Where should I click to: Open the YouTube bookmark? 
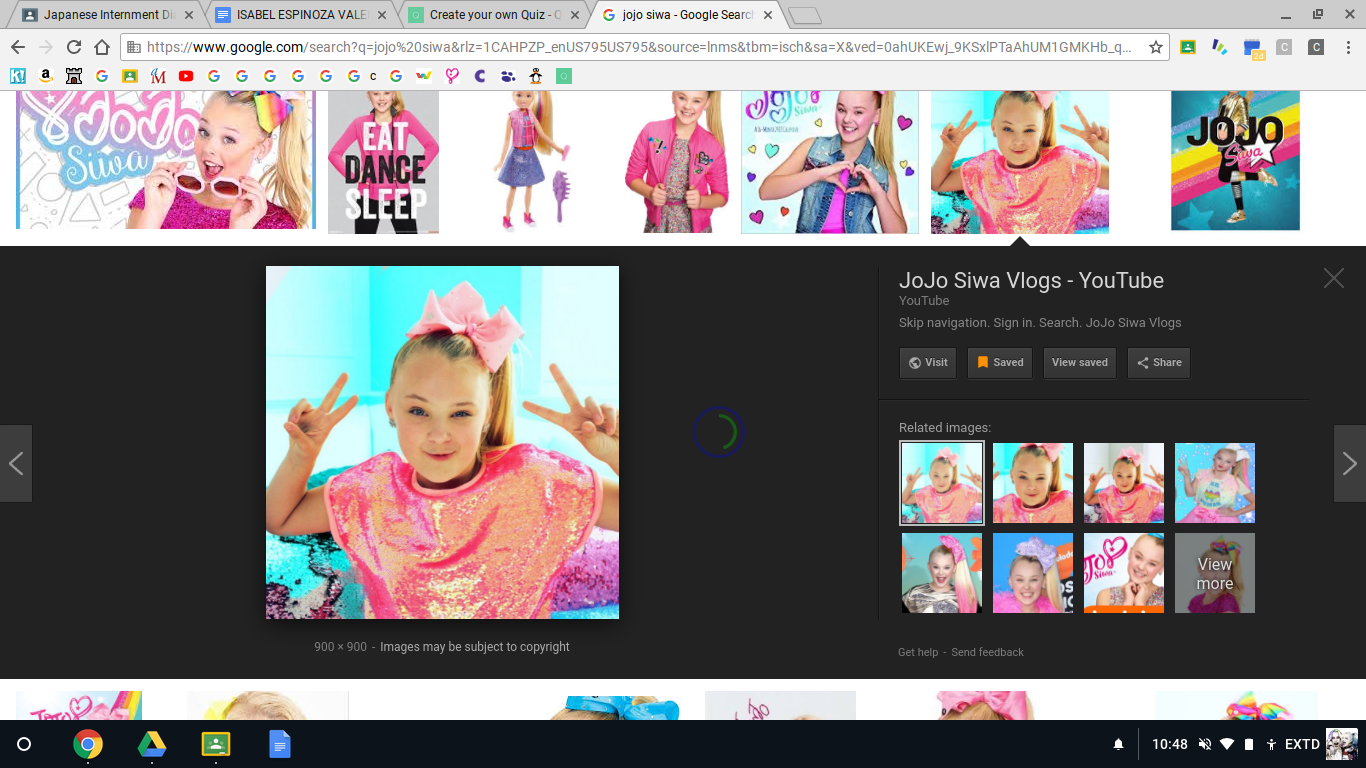[186, 76]
